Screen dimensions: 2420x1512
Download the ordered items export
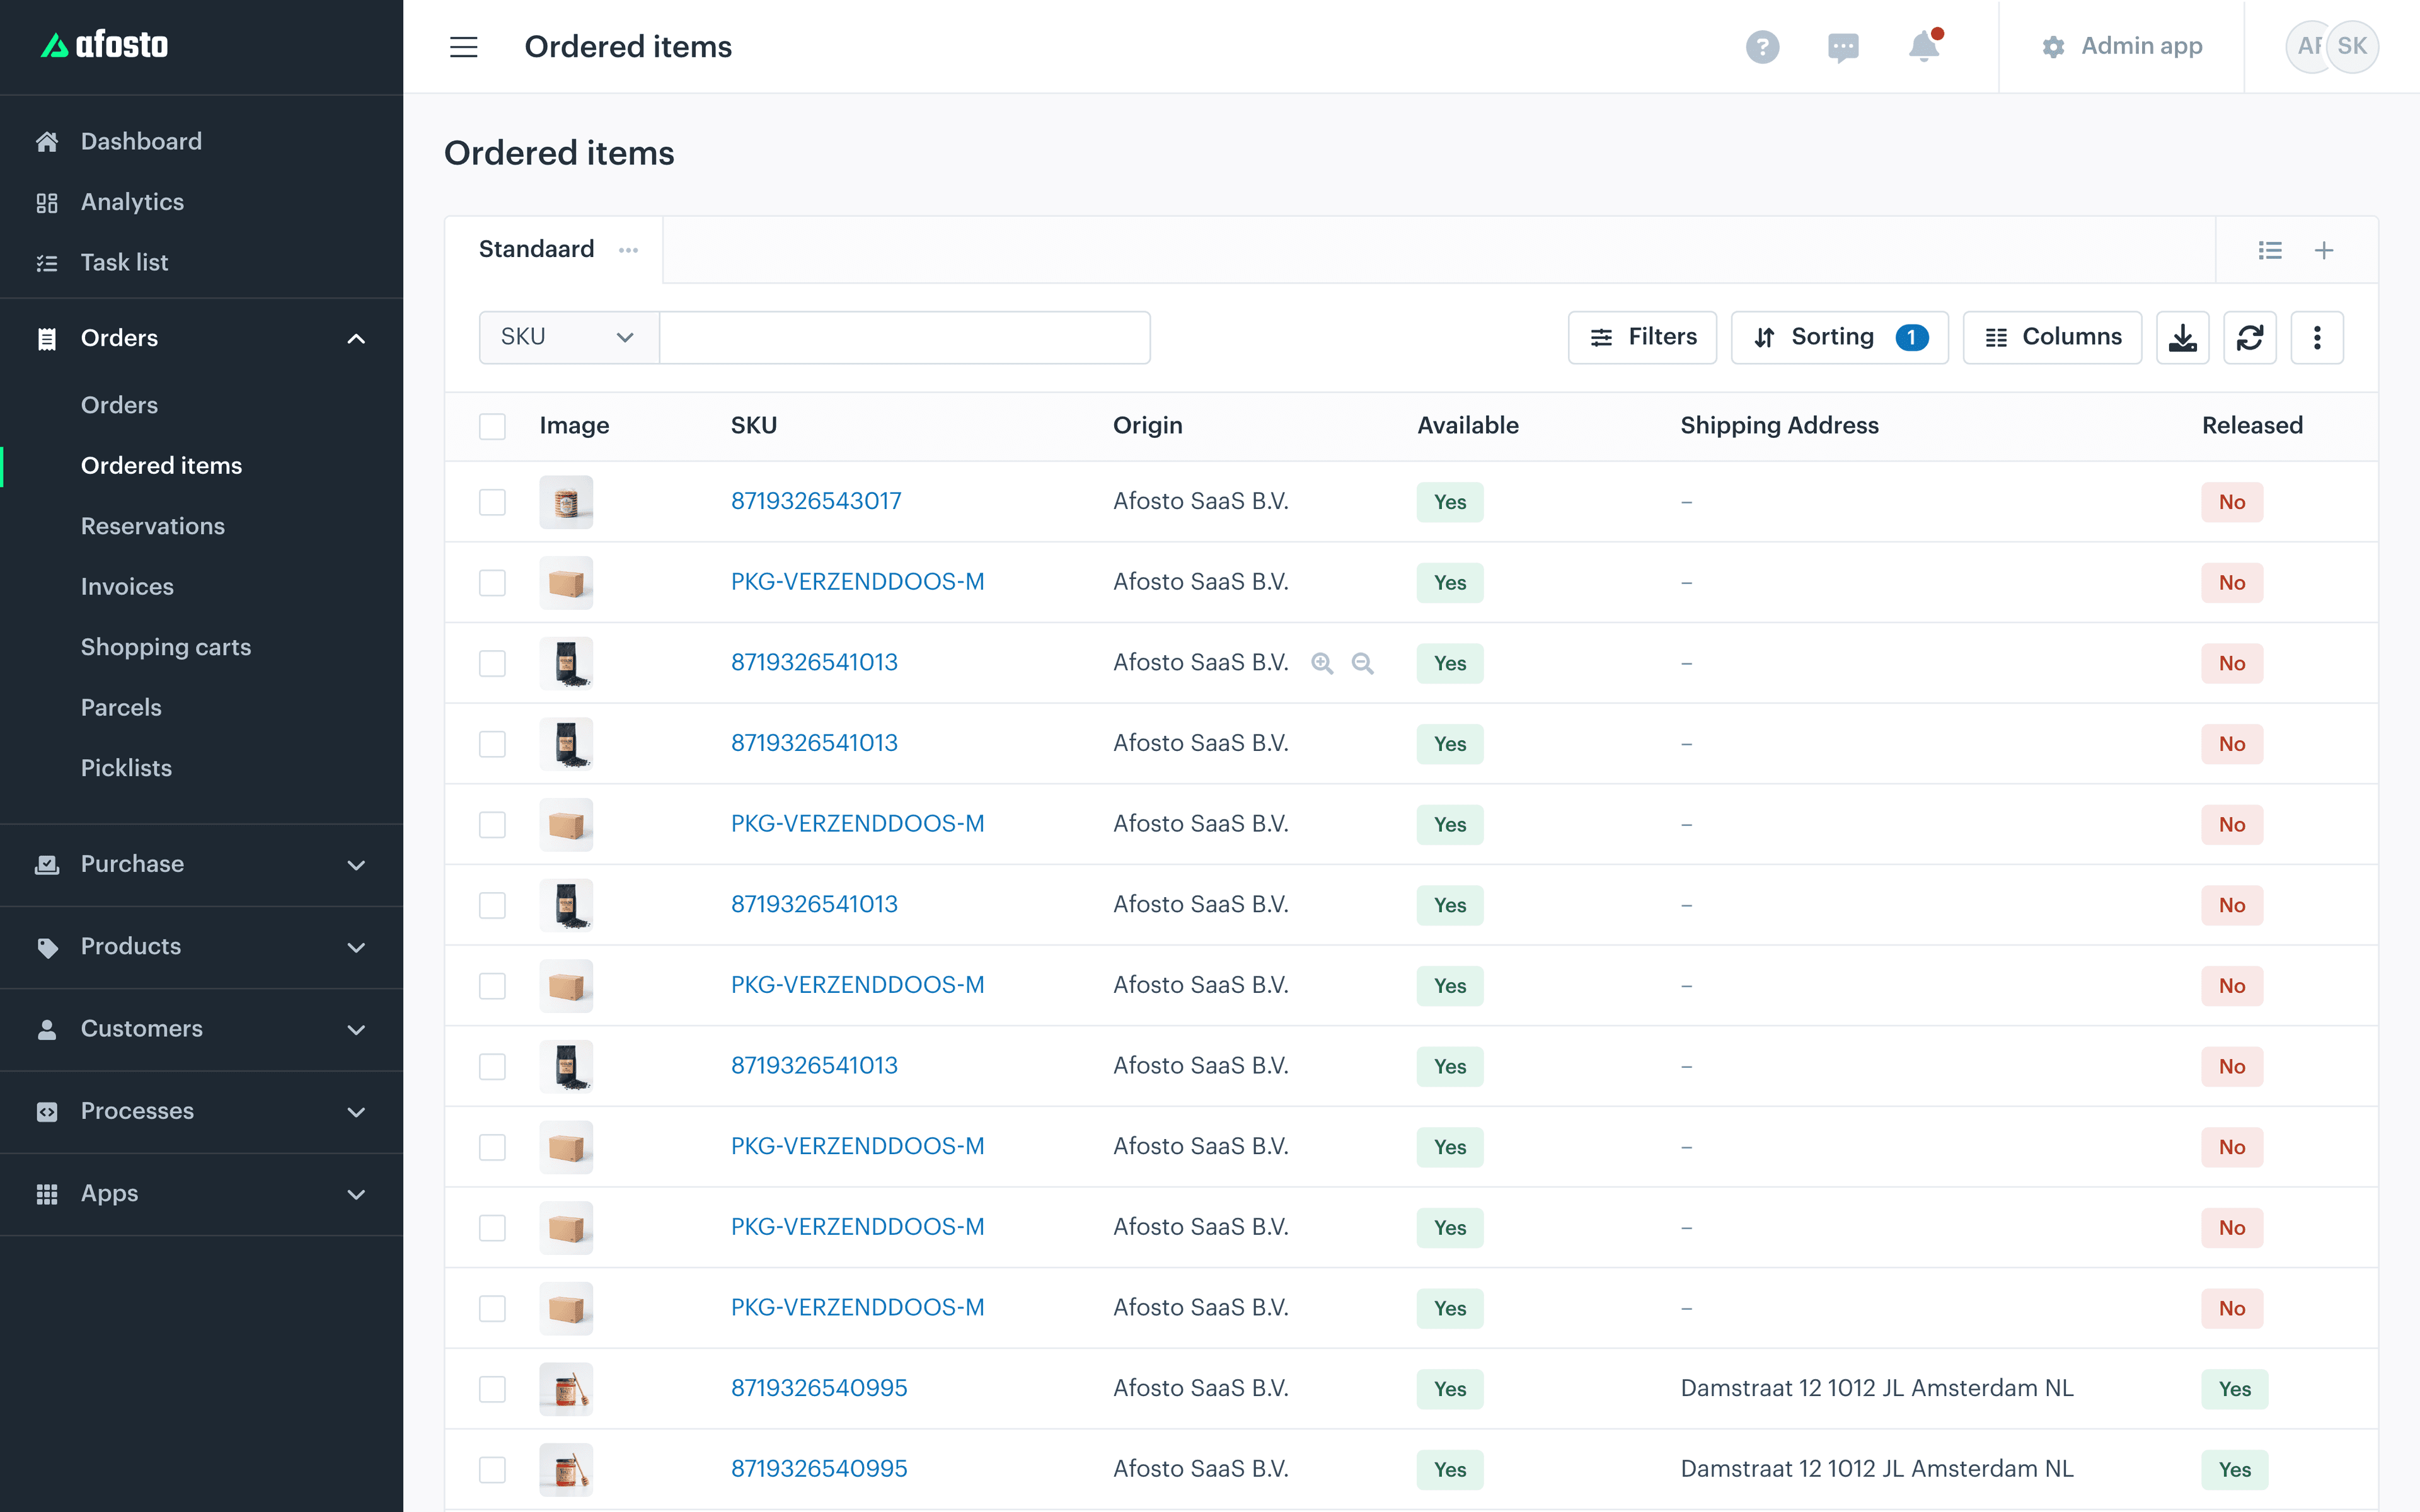tap(2182, 338)
